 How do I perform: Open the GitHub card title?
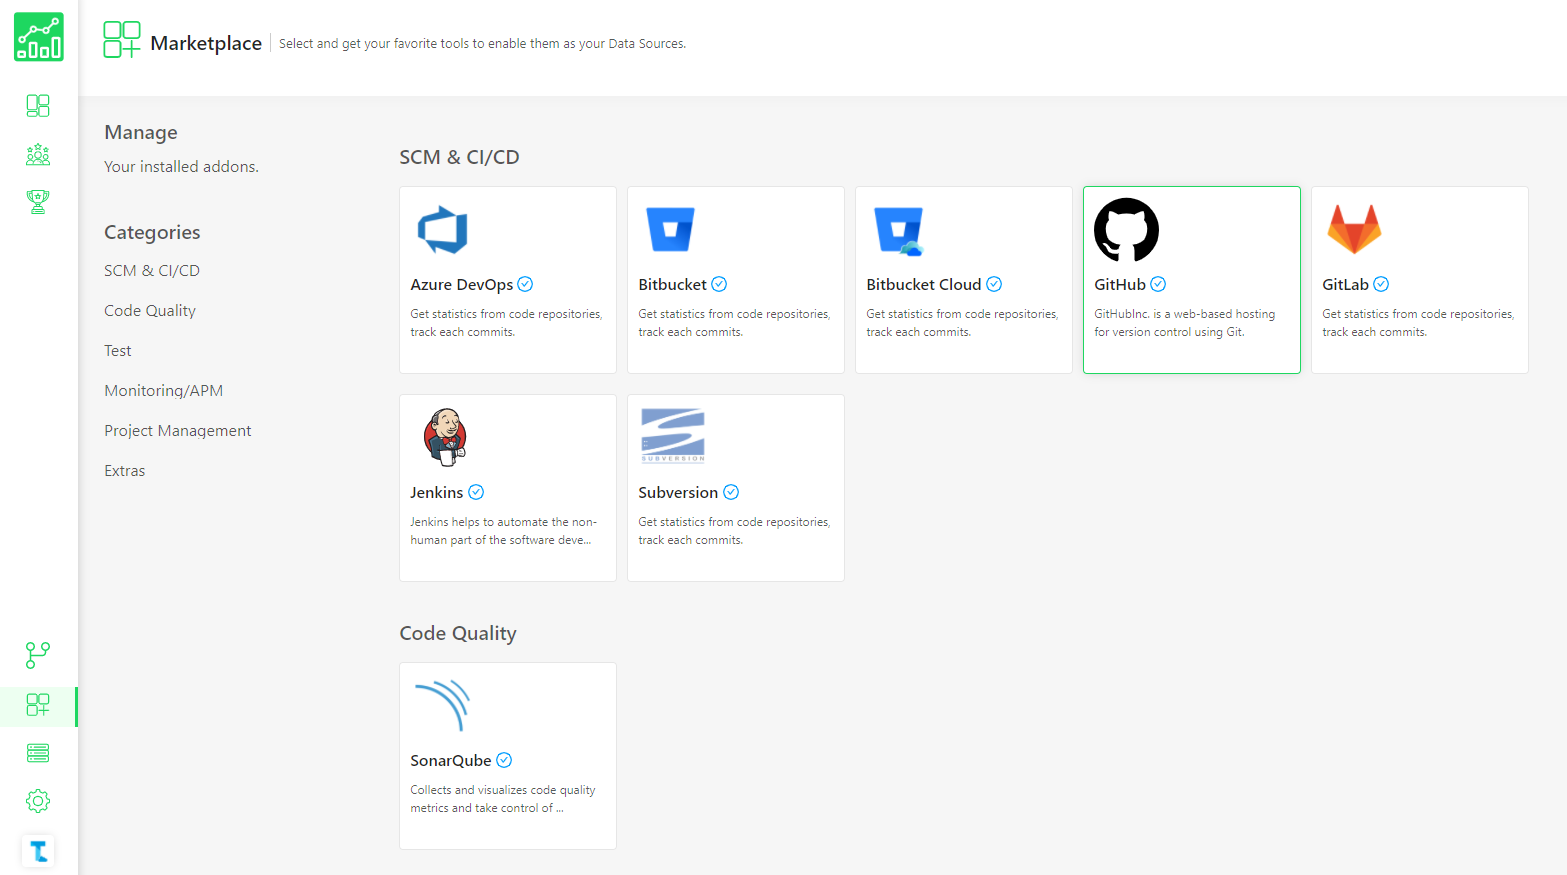1120,285
